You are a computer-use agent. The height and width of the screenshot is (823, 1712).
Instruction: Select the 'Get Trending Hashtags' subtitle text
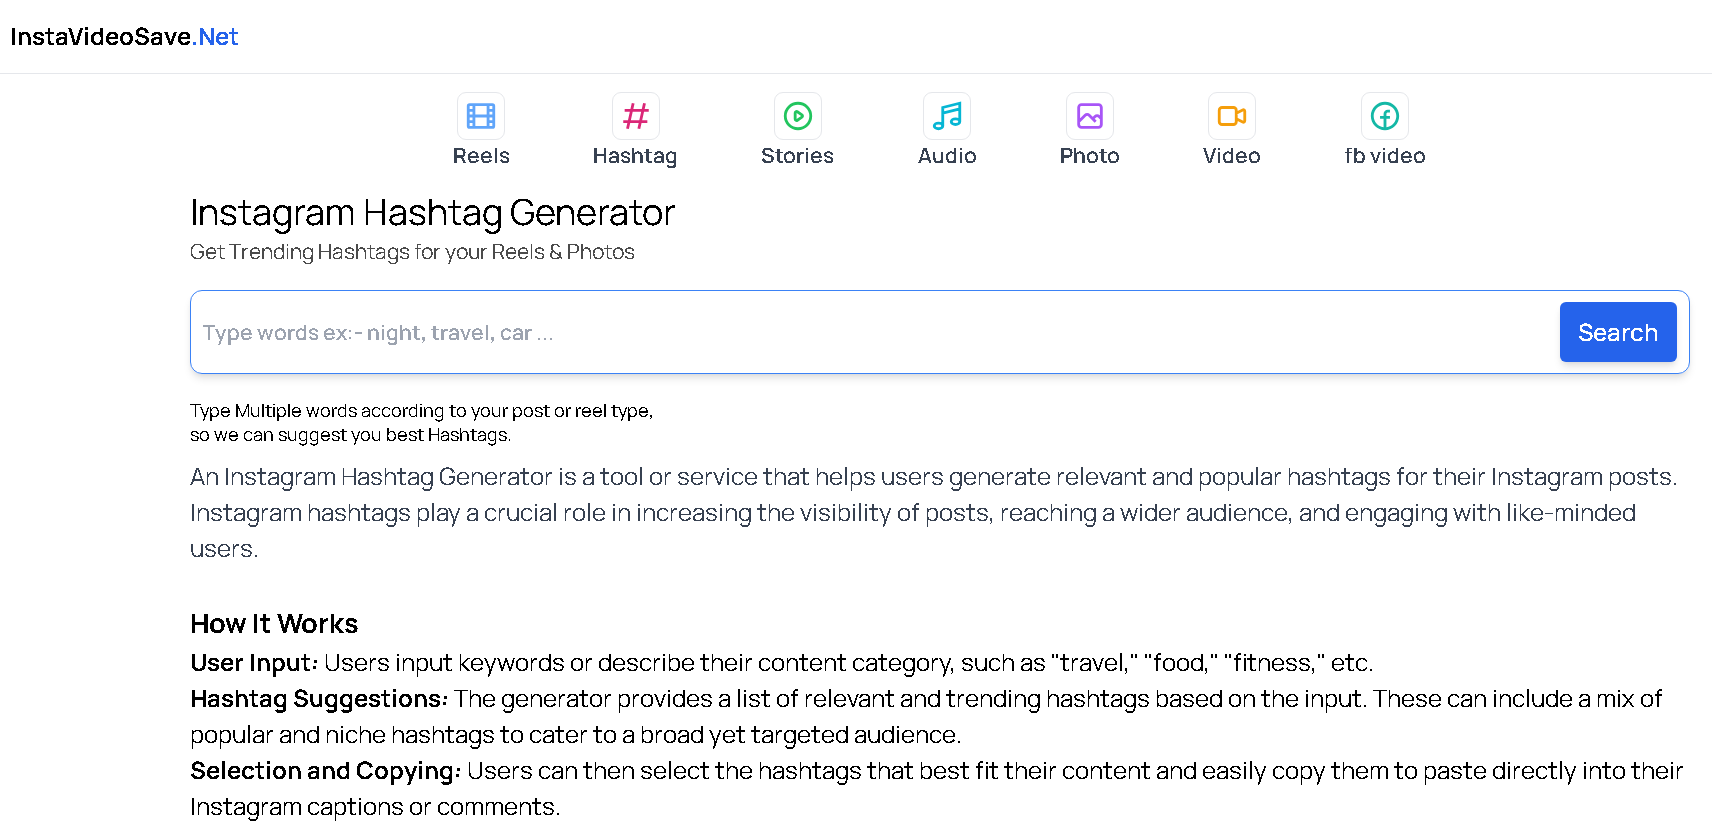[x=412, y=252]
